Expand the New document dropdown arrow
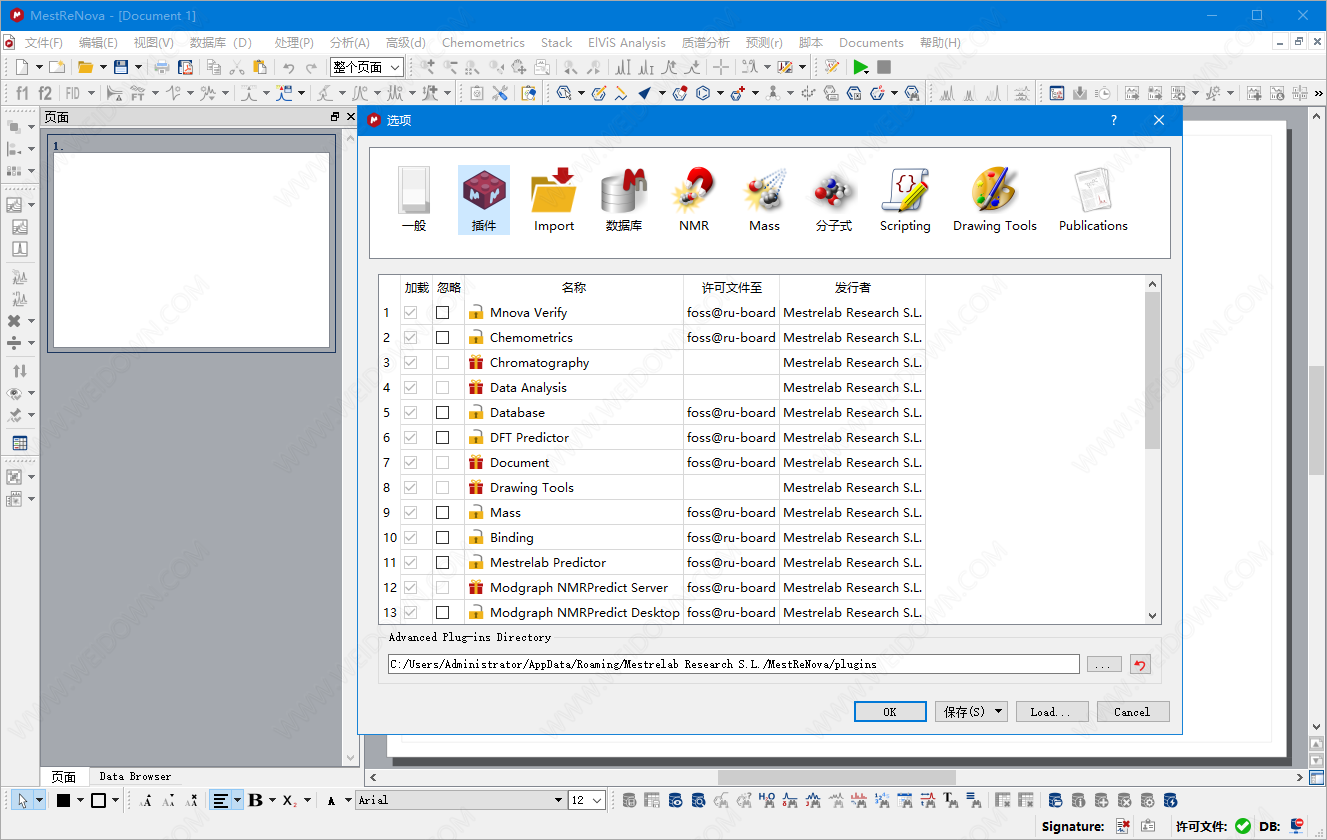 [39, 67]
